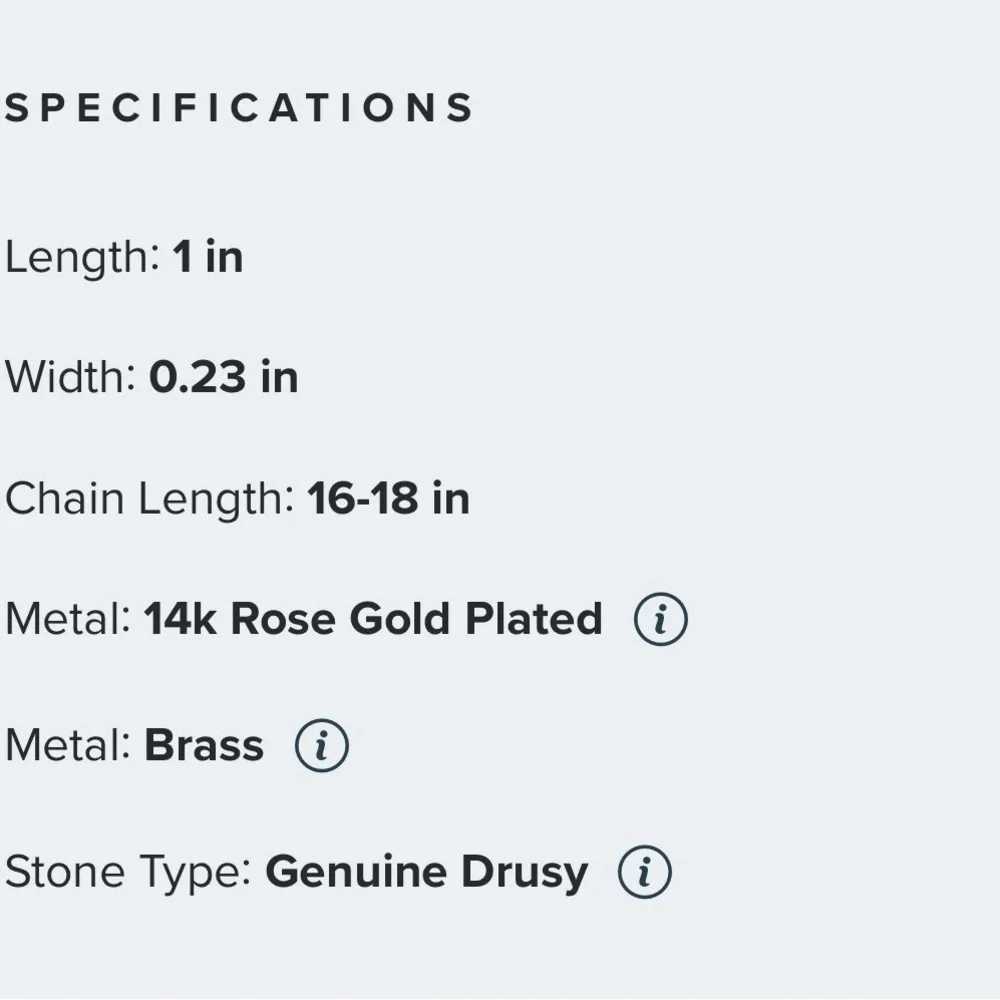Select the Width label
Viewport: 1000px width, 1000px height.
[x=70, y=376]
